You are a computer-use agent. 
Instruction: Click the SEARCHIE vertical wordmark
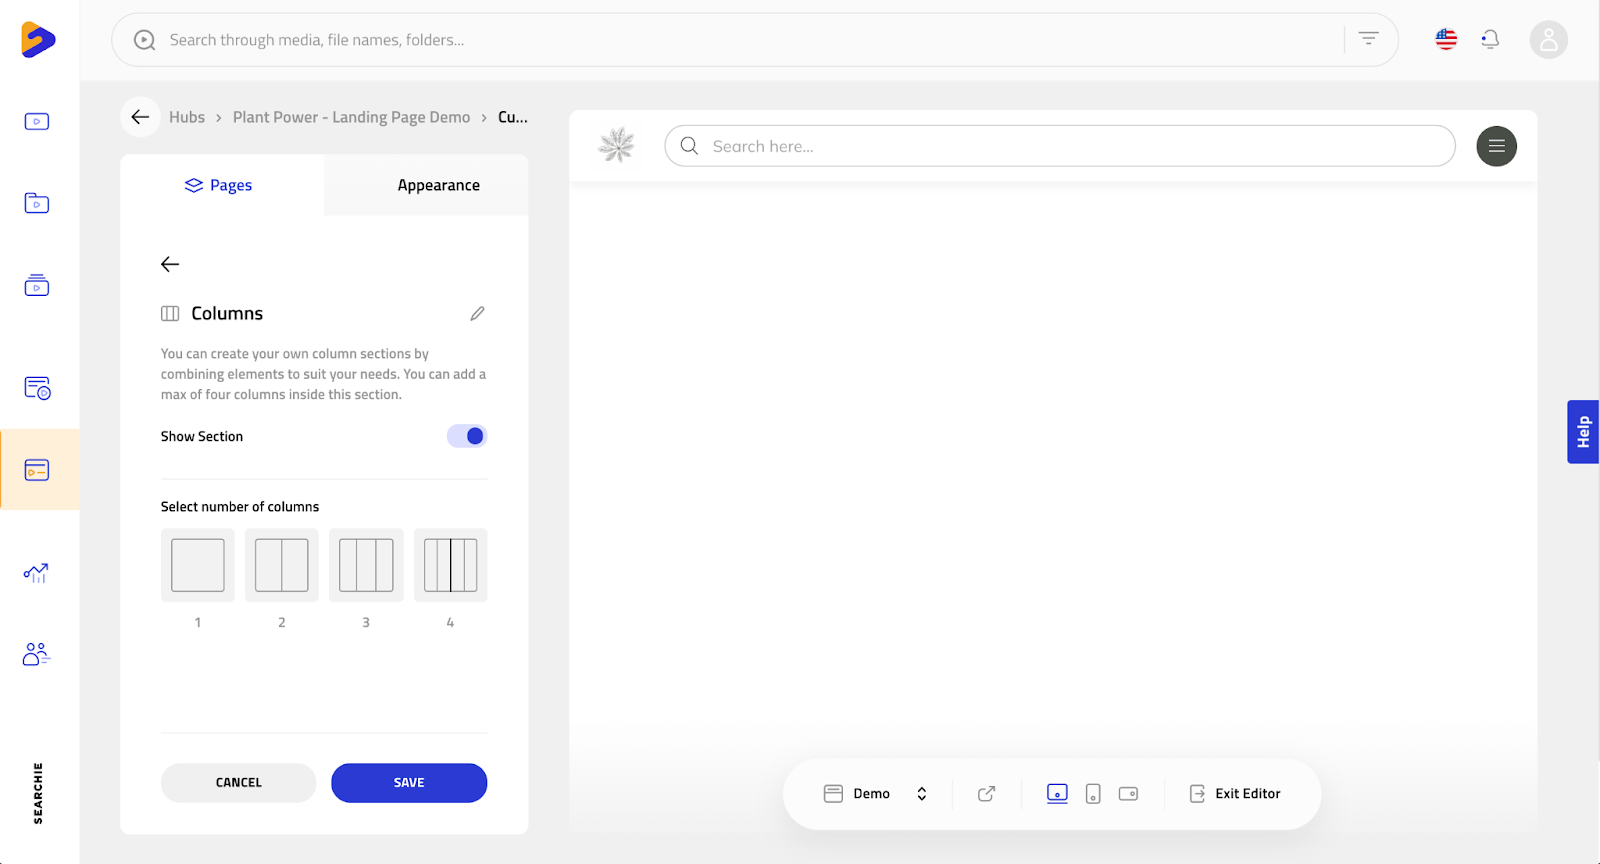click(38, 793)
